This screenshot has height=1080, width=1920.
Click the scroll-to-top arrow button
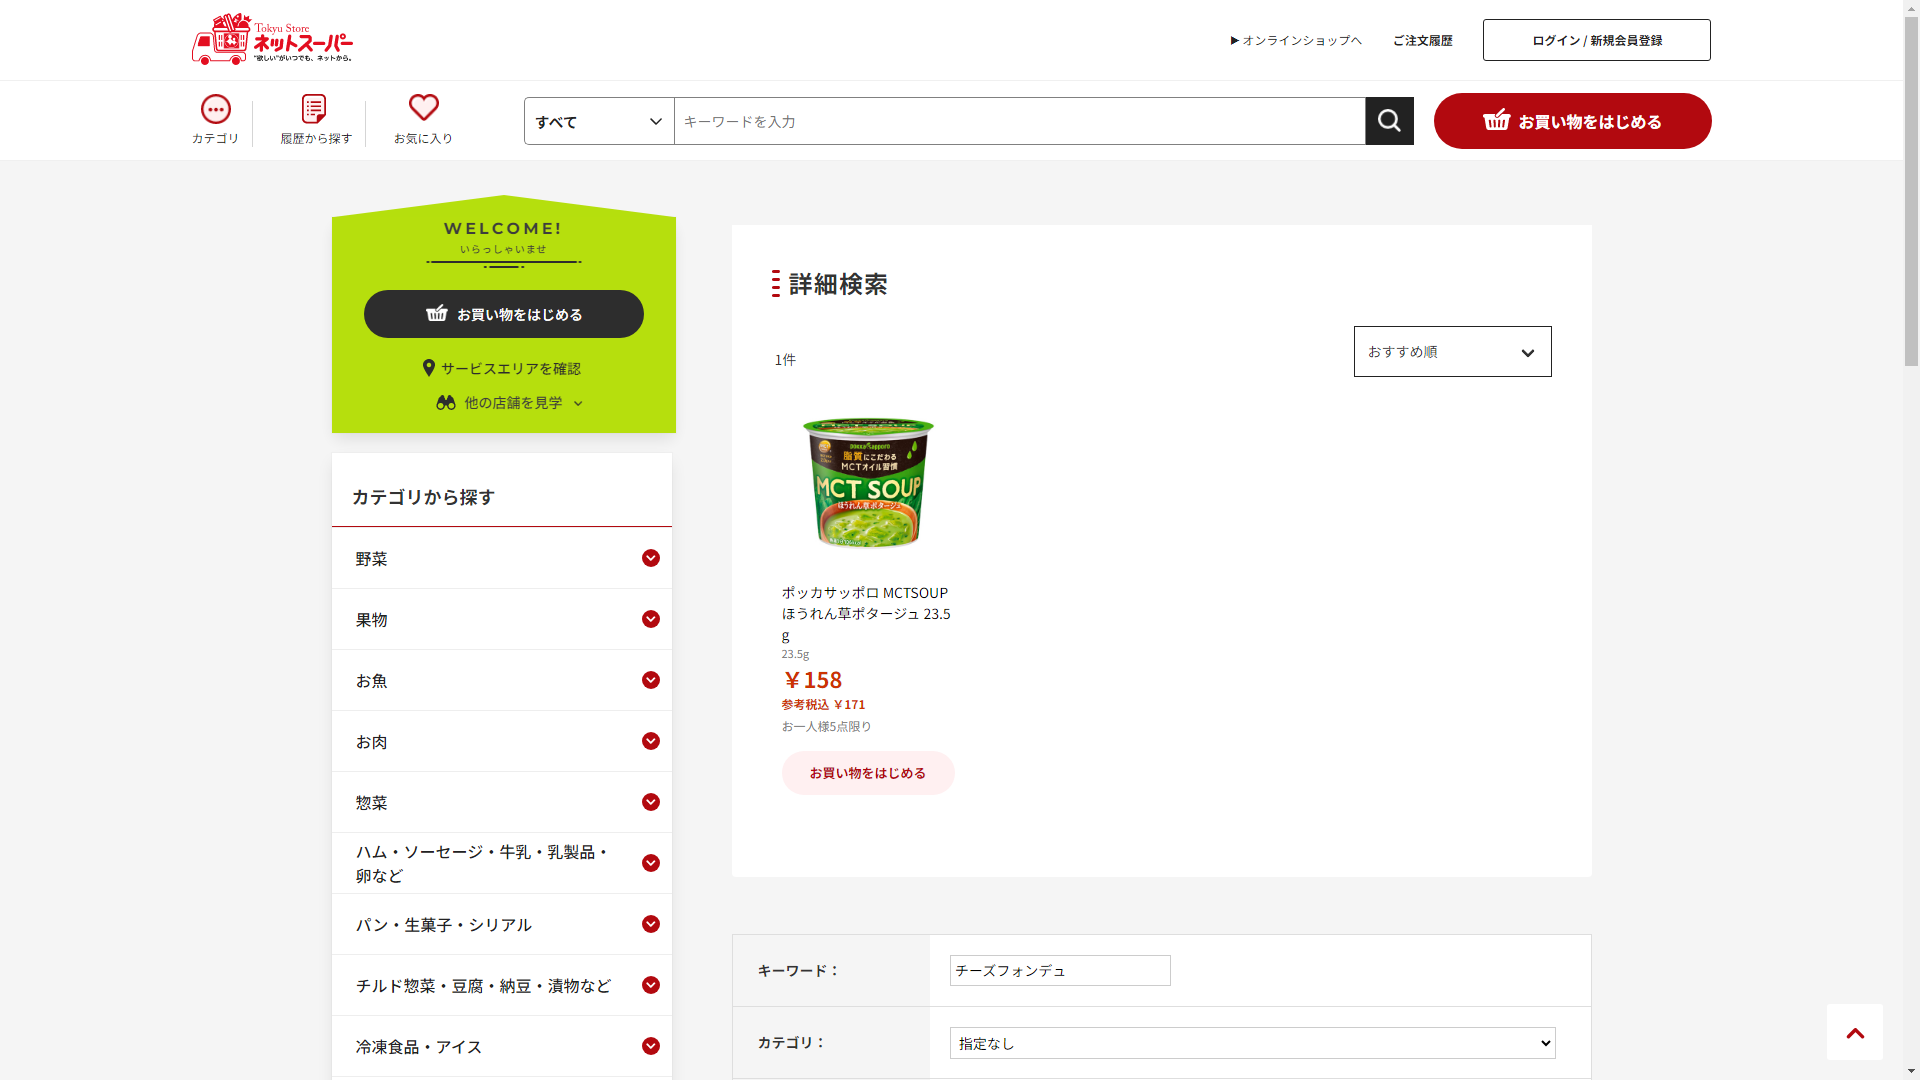pyautogui.click(x=1855, y=1032)
